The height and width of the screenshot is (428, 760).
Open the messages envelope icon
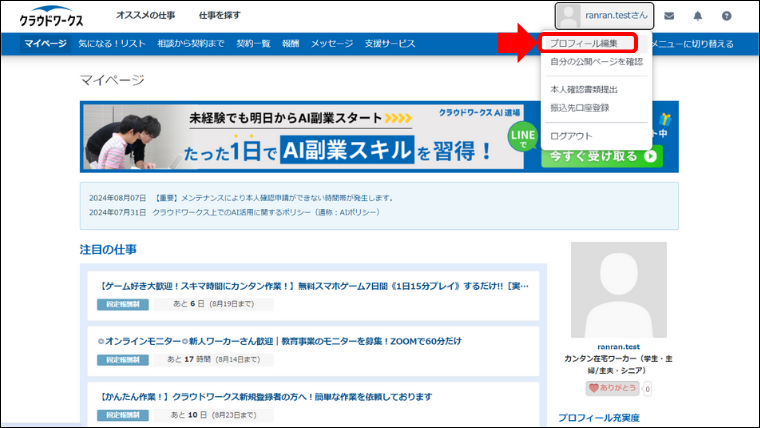pyautogui.click(x=669, y=16)
